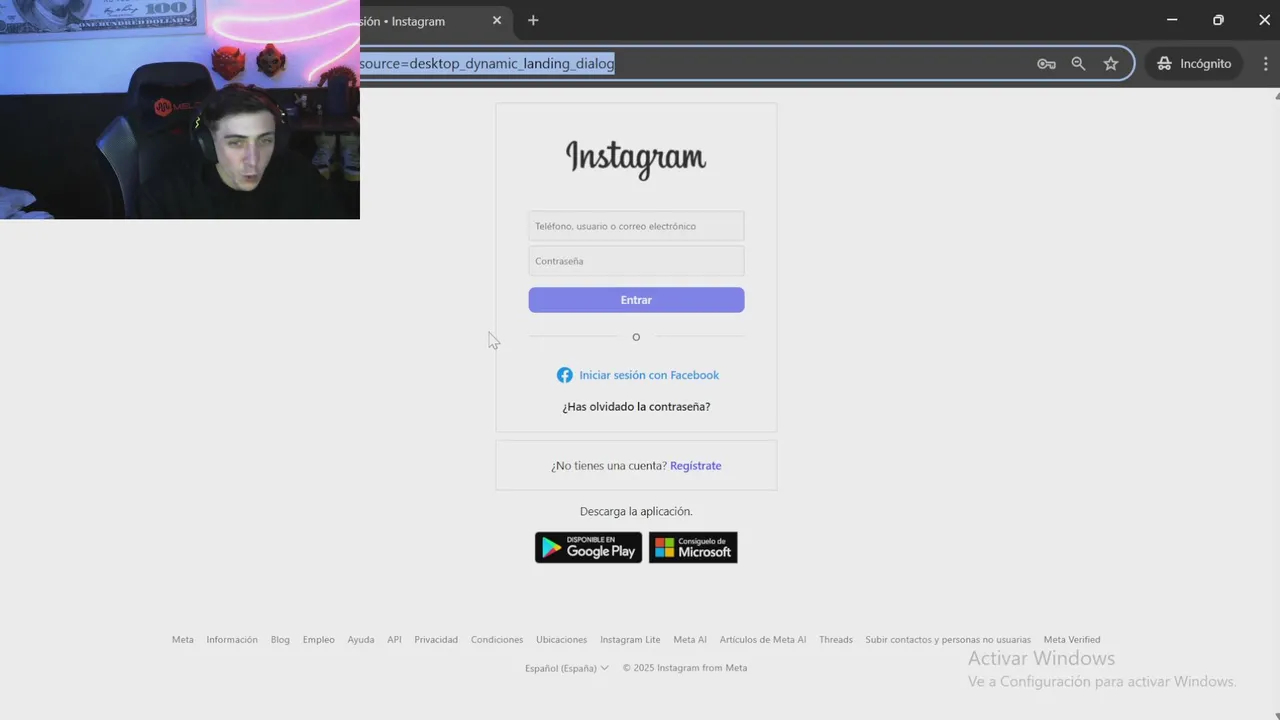
Task: Minimize the Chrome window
Action: click(1172, 20)
